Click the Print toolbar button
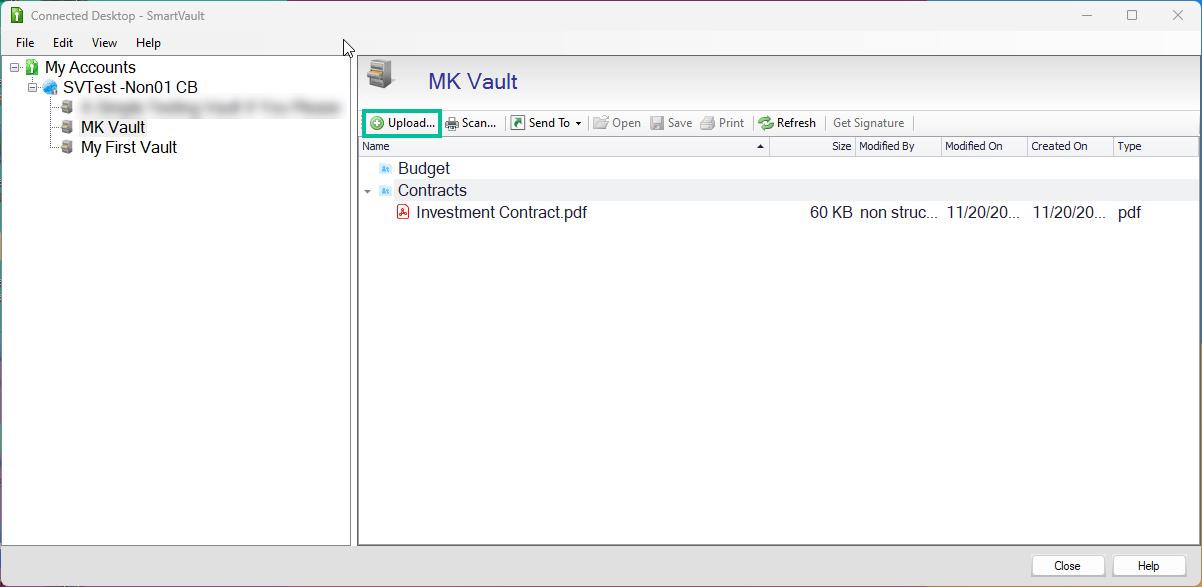Screen dimensions: 1202x587 pos(722,123)
